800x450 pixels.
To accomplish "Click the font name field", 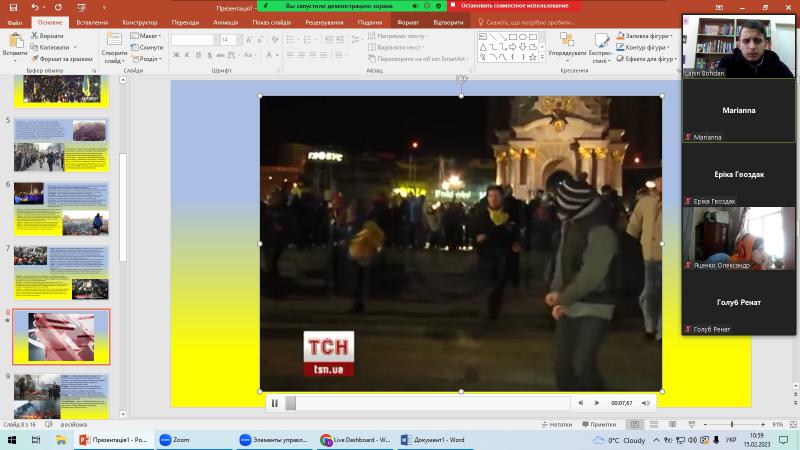I will tap(192, 40).
